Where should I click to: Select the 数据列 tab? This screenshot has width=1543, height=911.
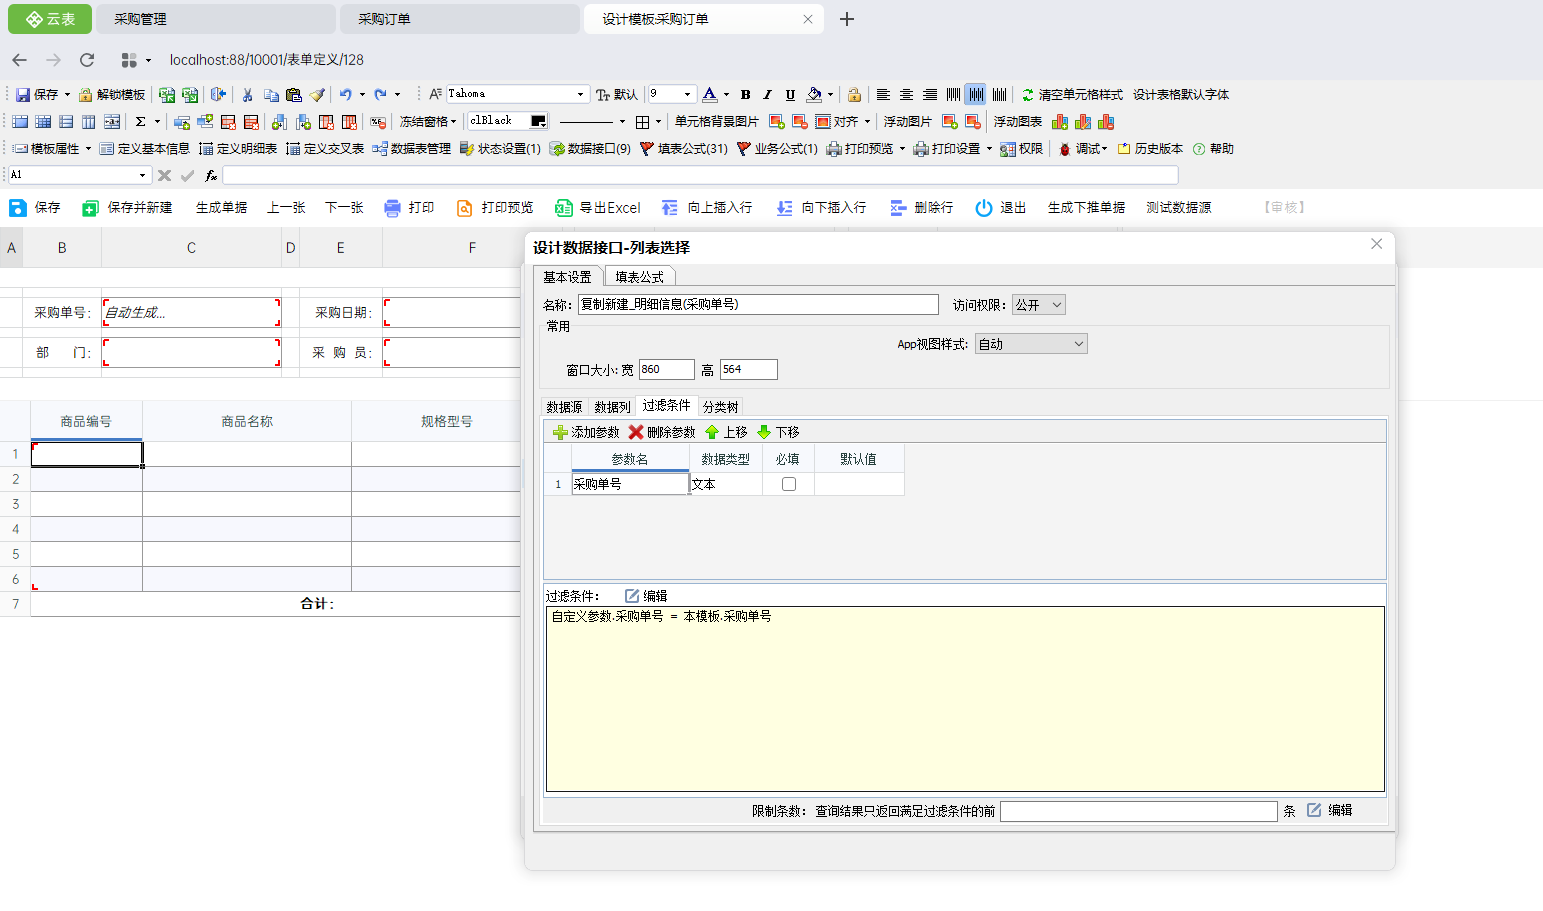click(x=612, y=407)
